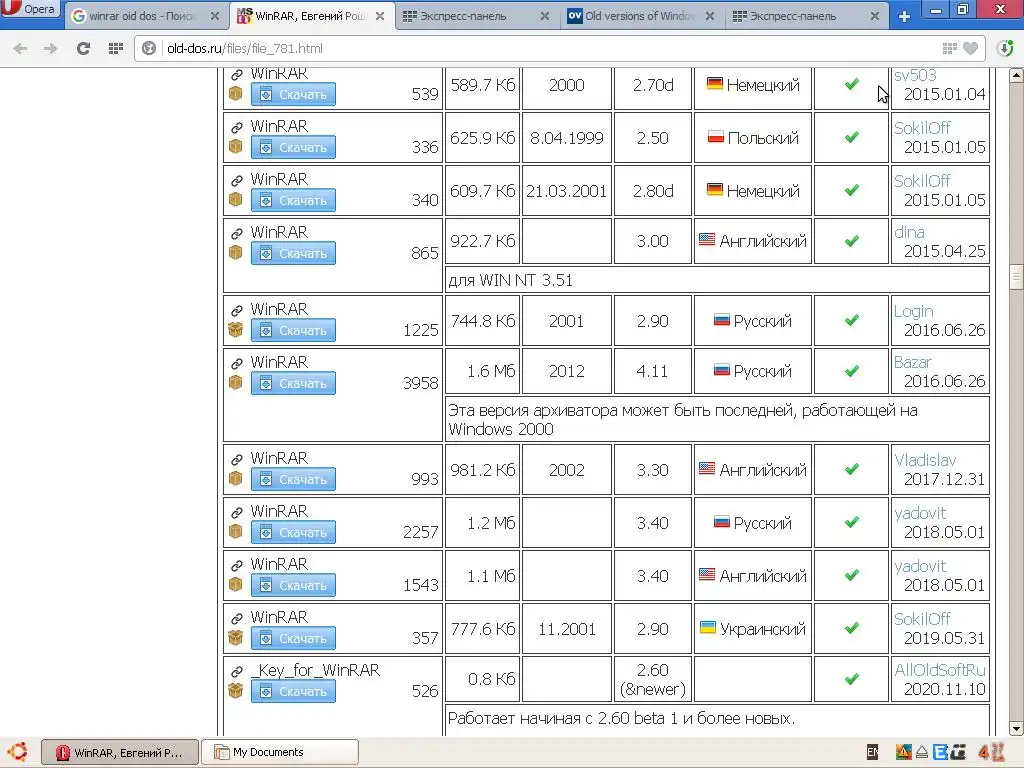Reload the current page

(x=83, y=48)
